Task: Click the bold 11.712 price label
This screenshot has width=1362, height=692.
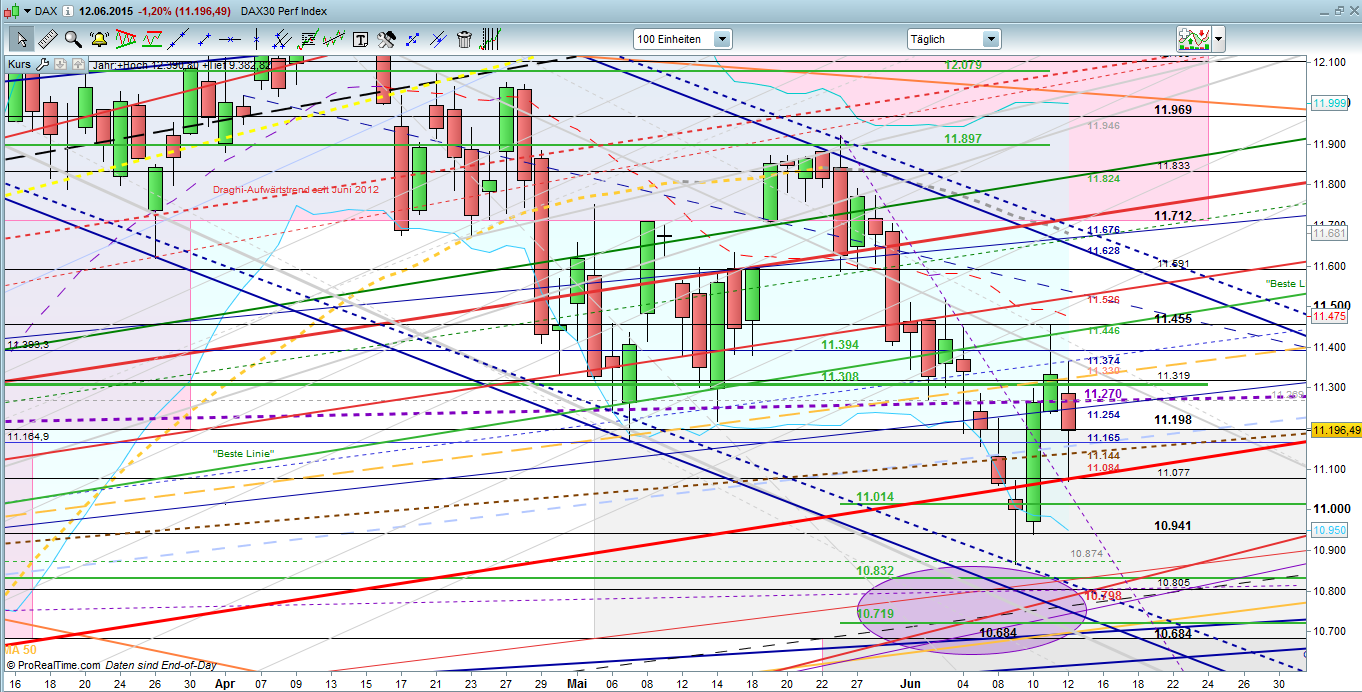Action: pos(1173,215)
